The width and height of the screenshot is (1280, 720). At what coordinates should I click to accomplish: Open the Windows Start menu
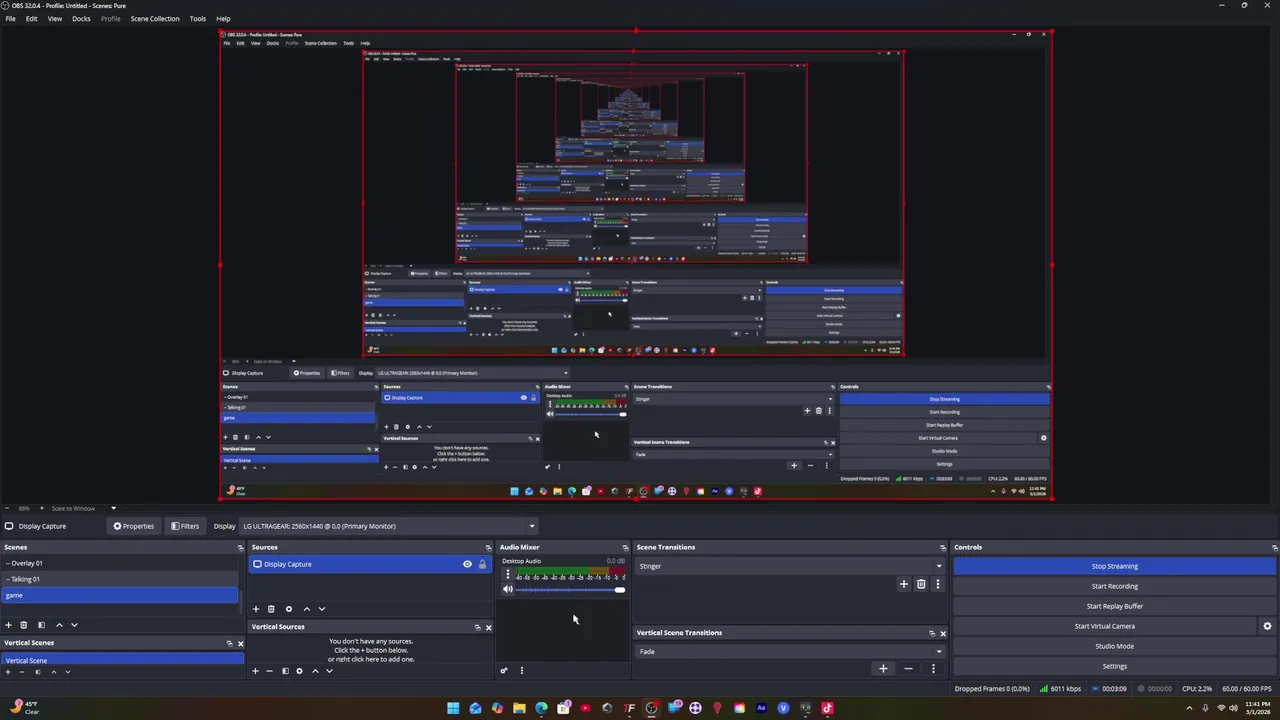tap(453, 708)
